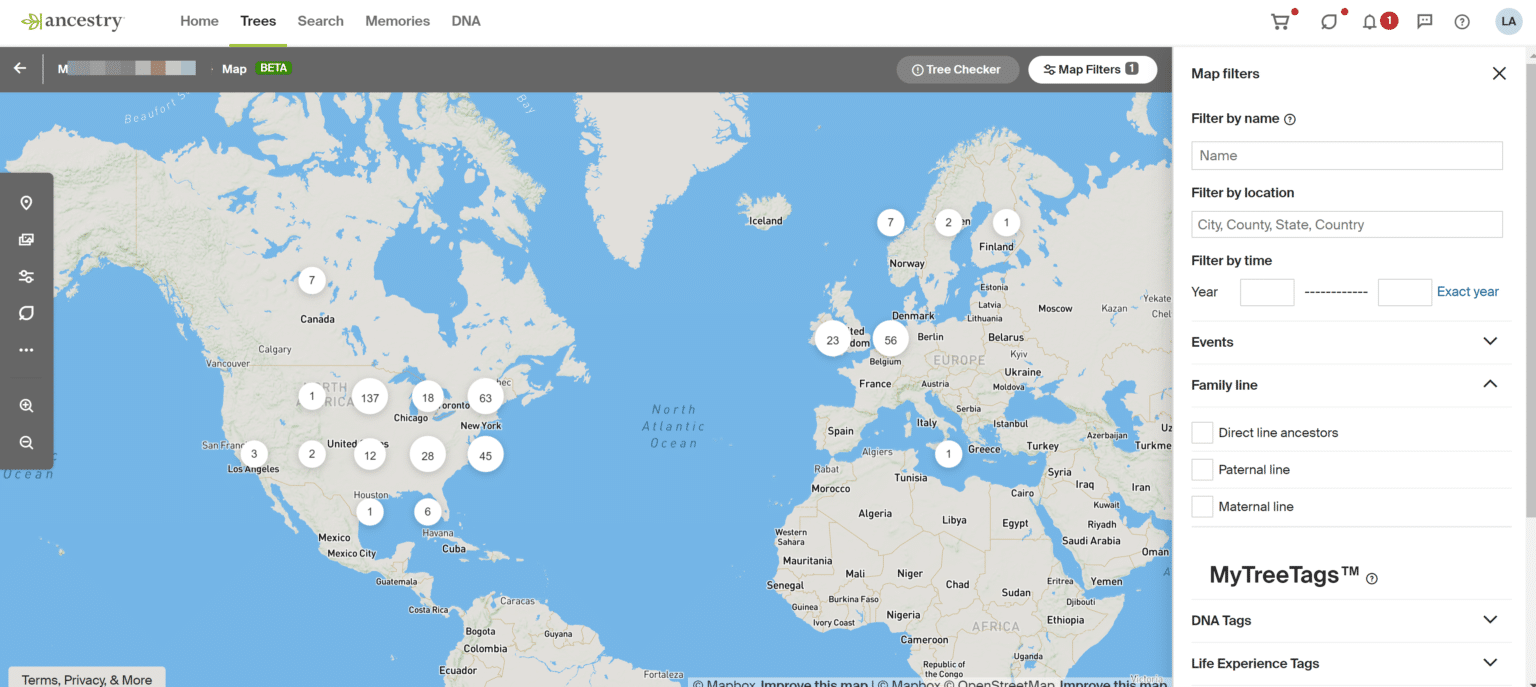Open the more options ellipsis in map sidebar

pyautogui.click(x=27, y=350)
